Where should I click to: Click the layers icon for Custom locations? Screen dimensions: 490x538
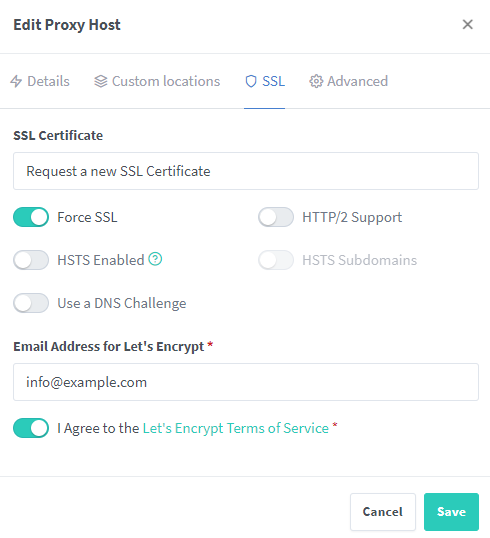(101, 81)
